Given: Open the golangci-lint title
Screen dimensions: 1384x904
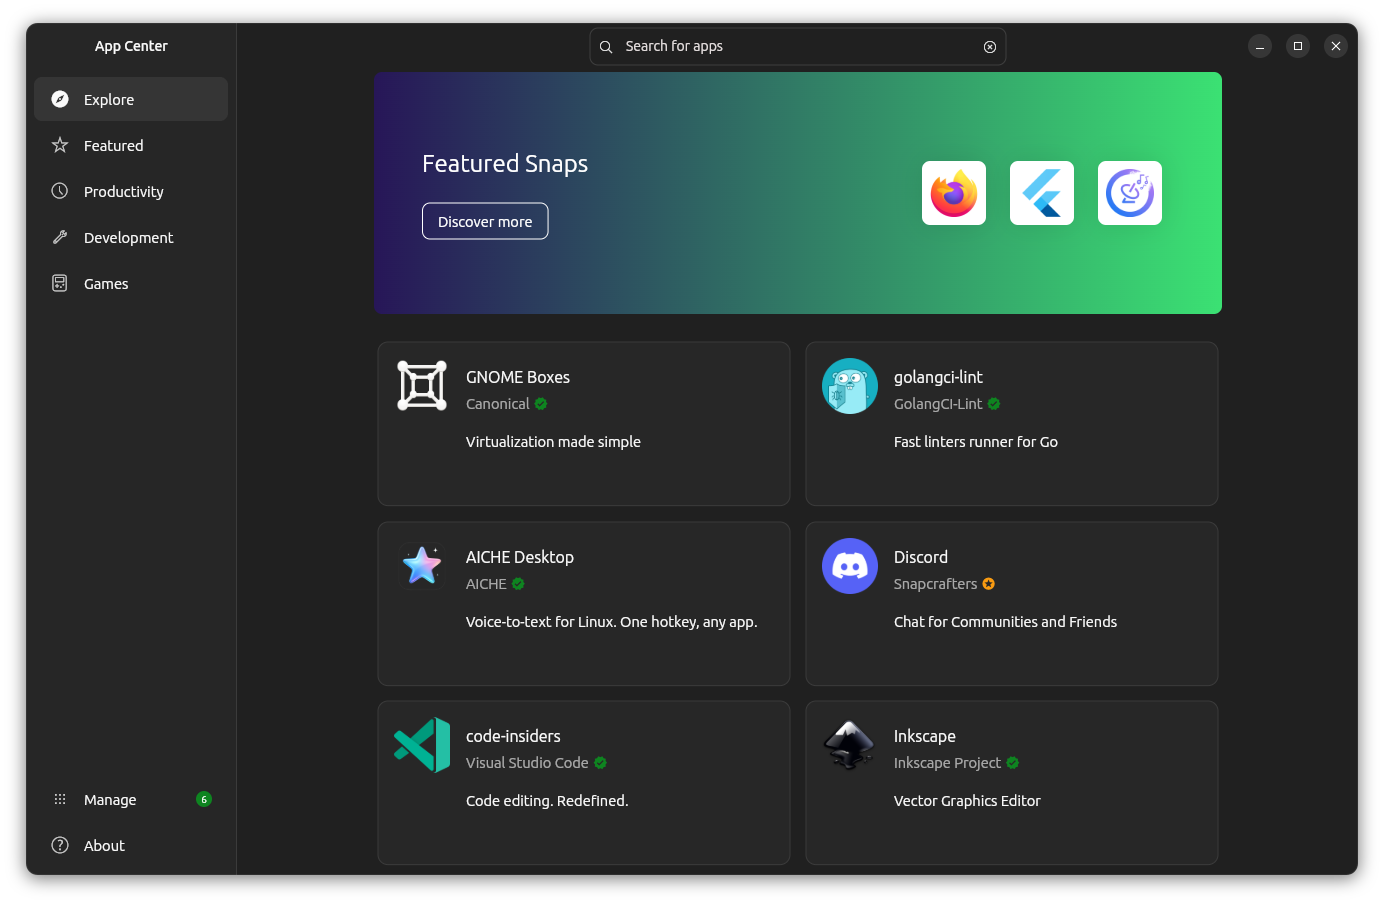Looking at the screenshot, I should (938, 377).
